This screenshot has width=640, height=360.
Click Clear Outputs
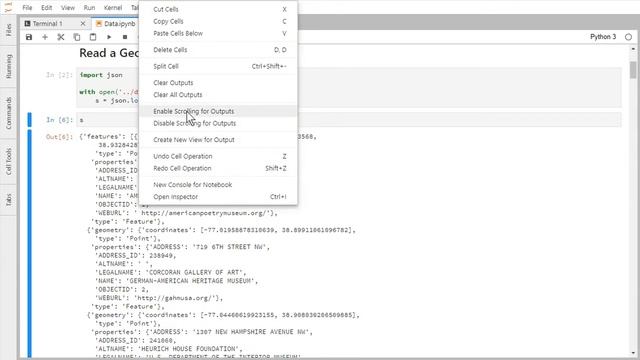coord(218,82)
